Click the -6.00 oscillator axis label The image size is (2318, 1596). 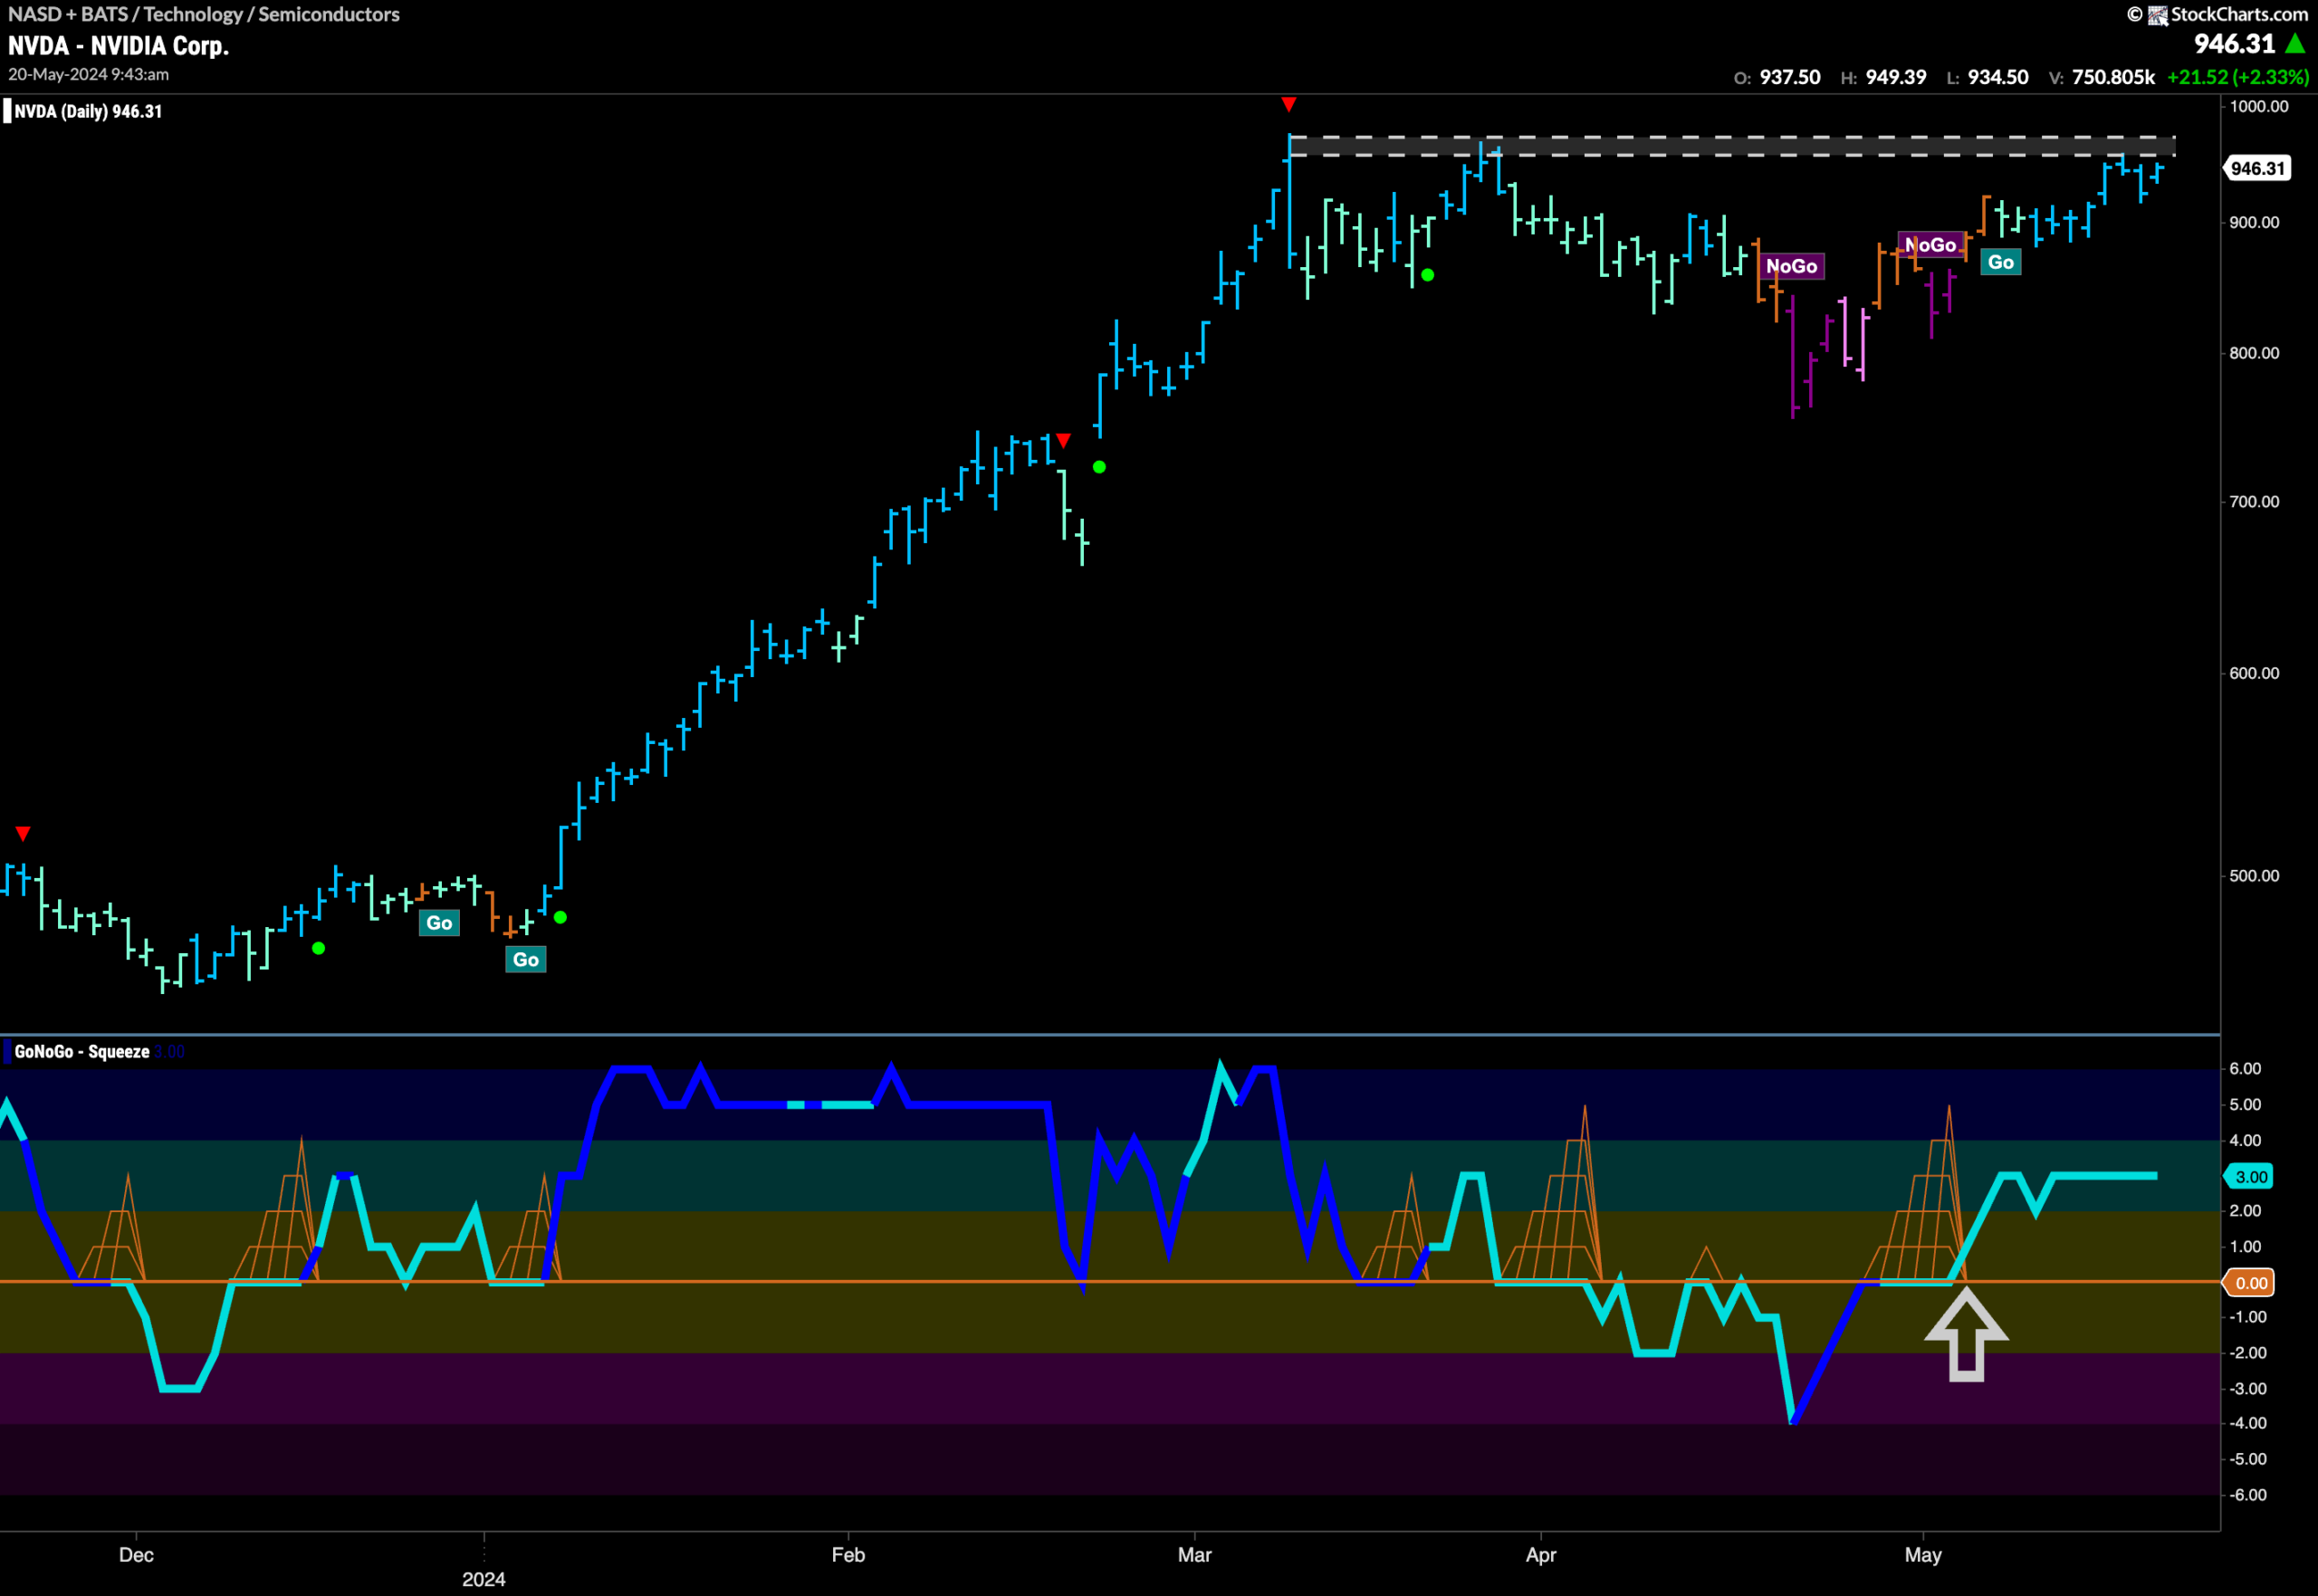pyautogui.click(x=2248, y=1495)
